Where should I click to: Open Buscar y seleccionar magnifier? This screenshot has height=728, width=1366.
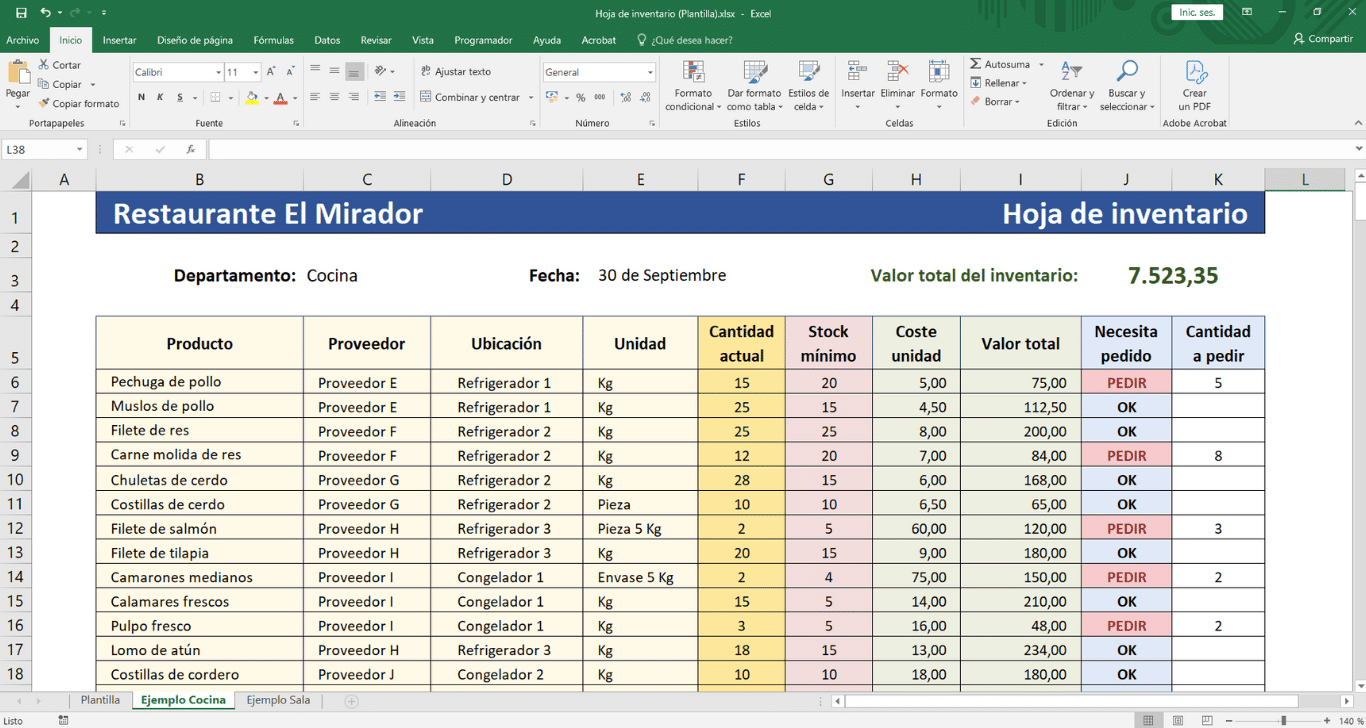[1127, 73]
